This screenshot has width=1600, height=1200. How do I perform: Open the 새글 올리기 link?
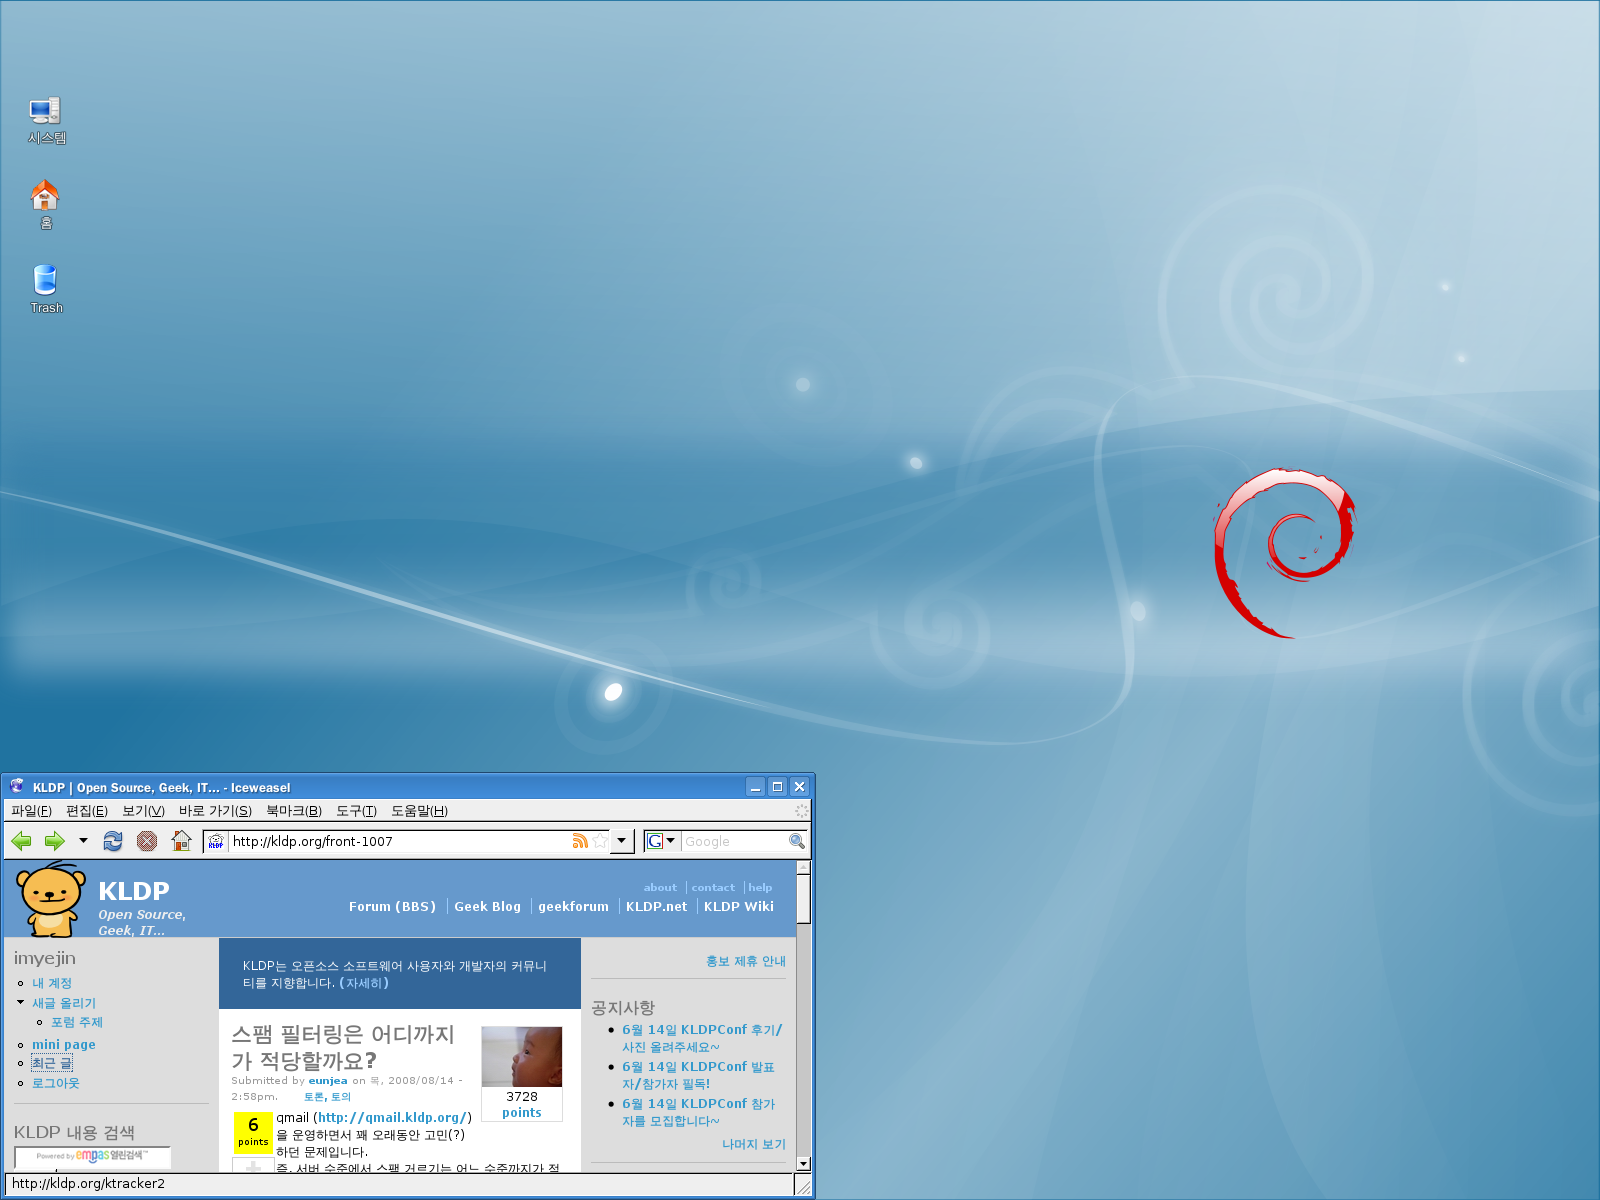pos(64,1003)
